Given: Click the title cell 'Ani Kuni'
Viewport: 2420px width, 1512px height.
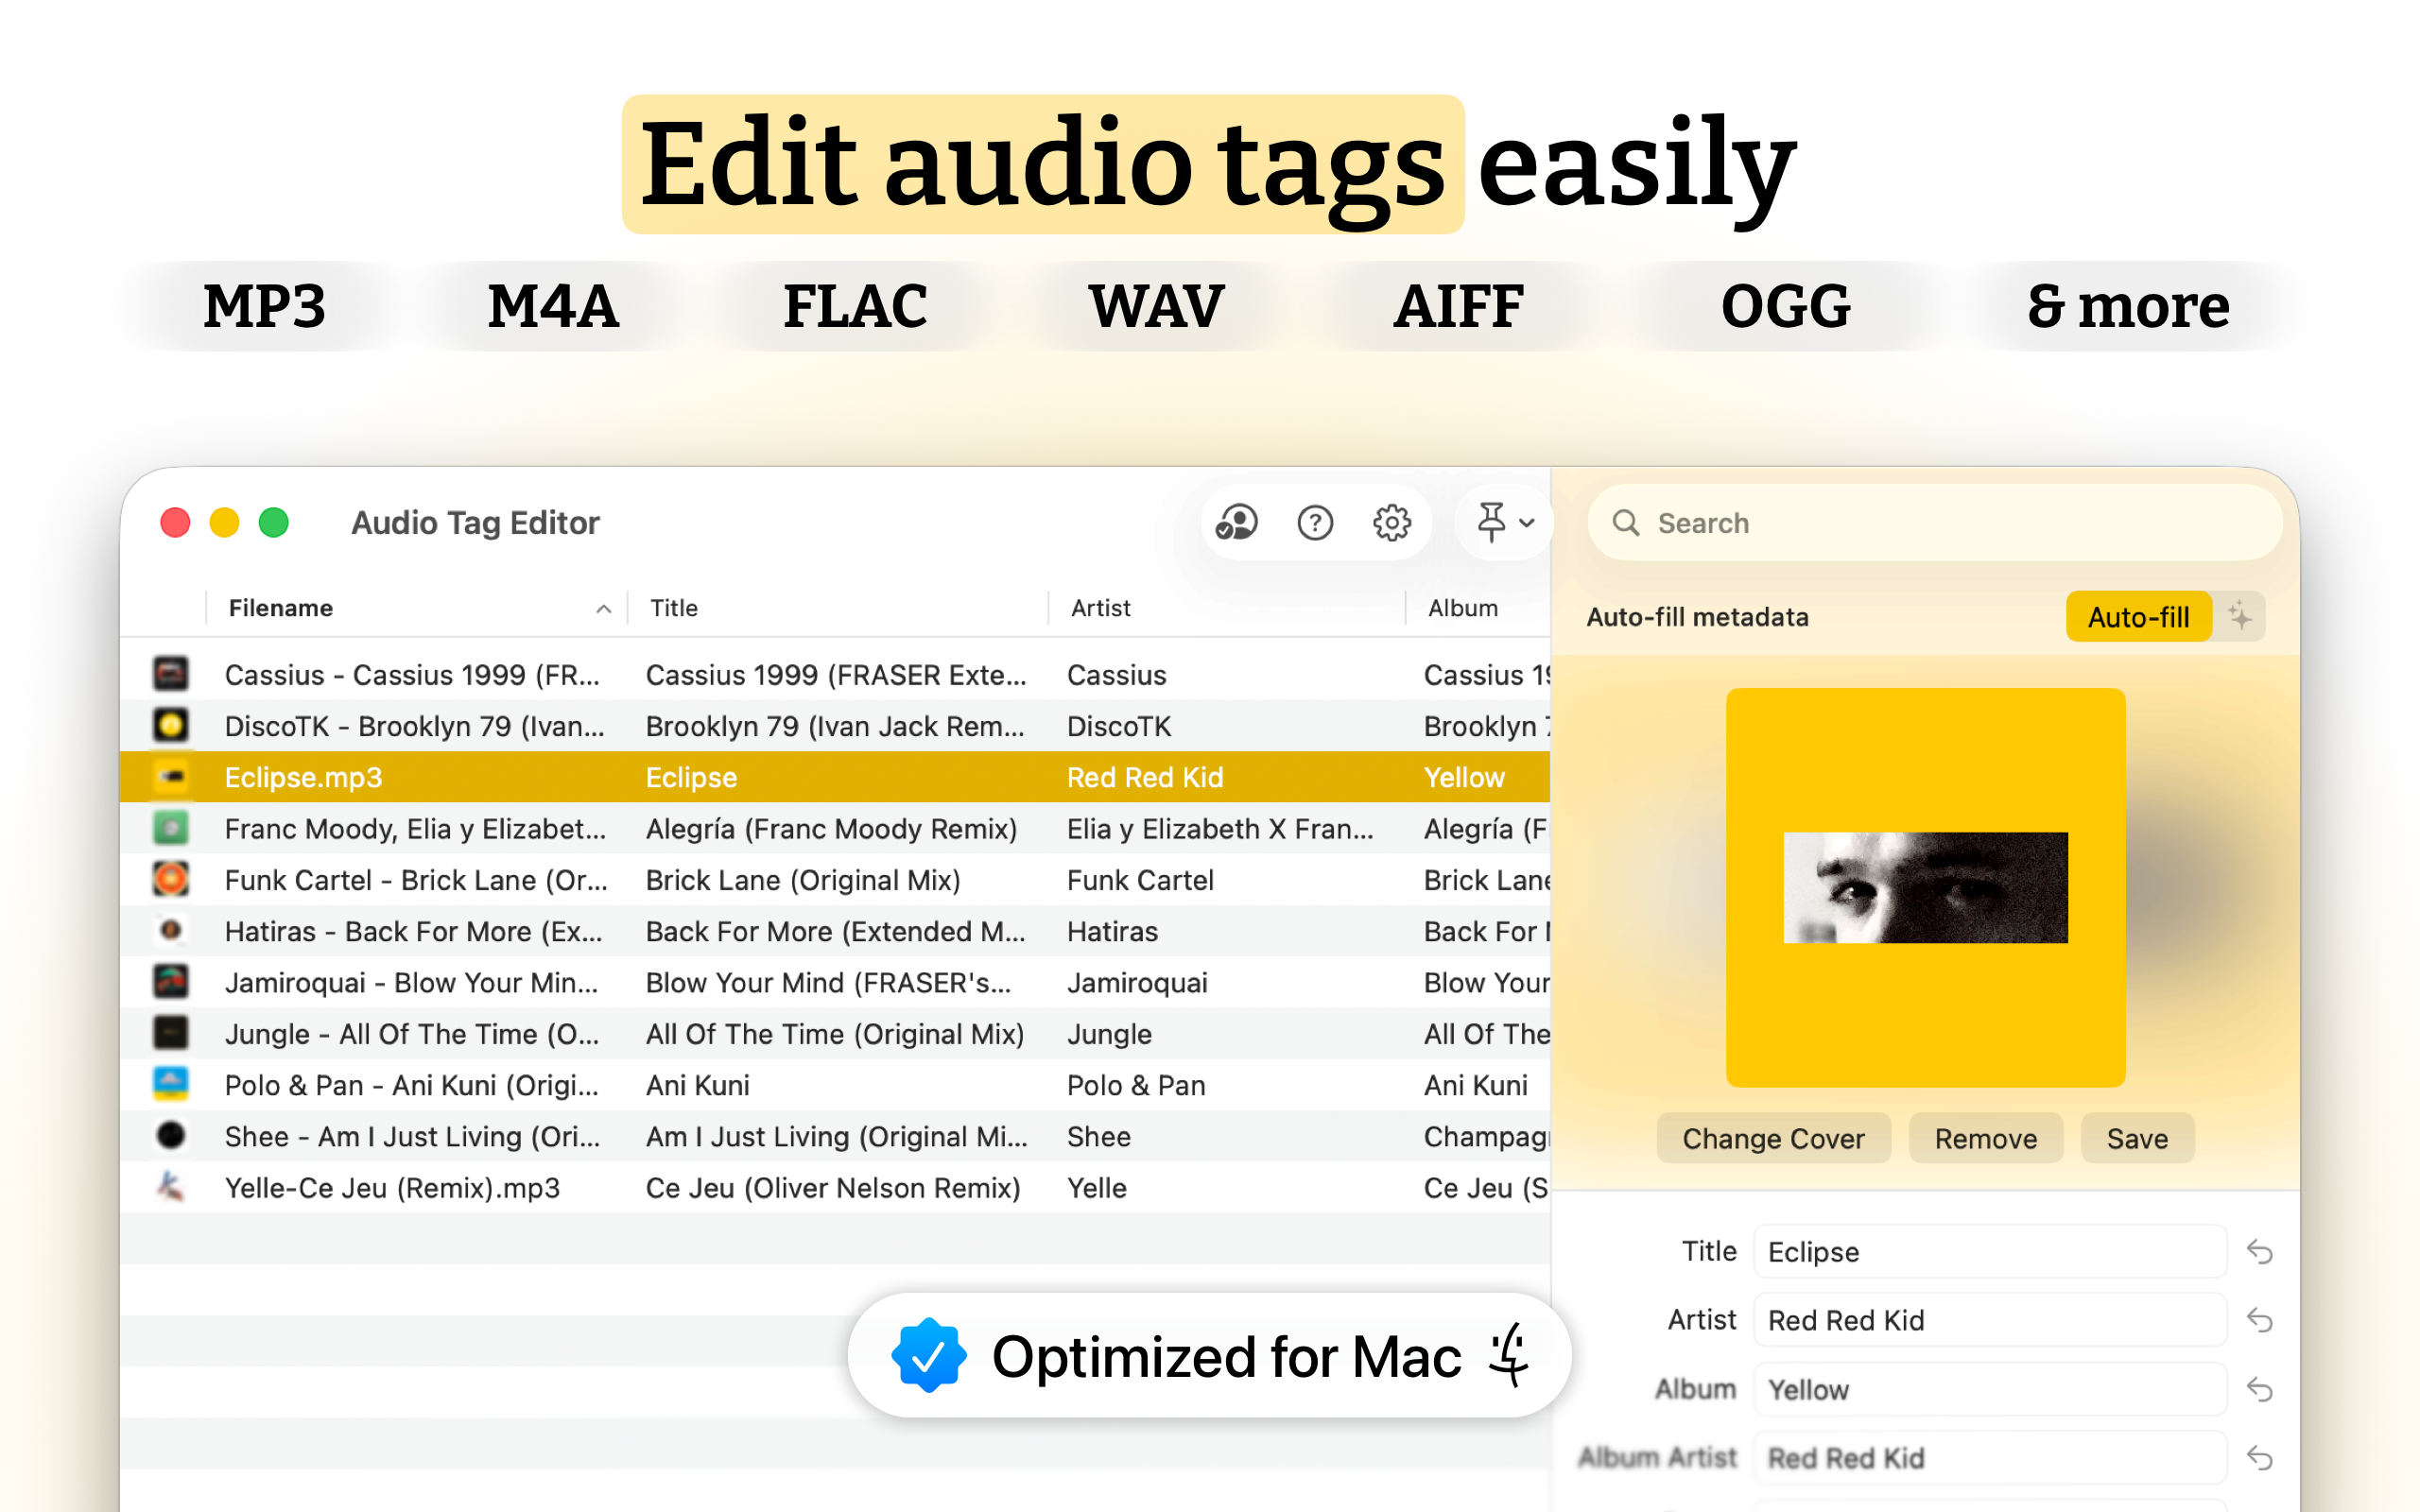Looking at the screenshot, I should pyautogui.click(x=697, y=1085).
